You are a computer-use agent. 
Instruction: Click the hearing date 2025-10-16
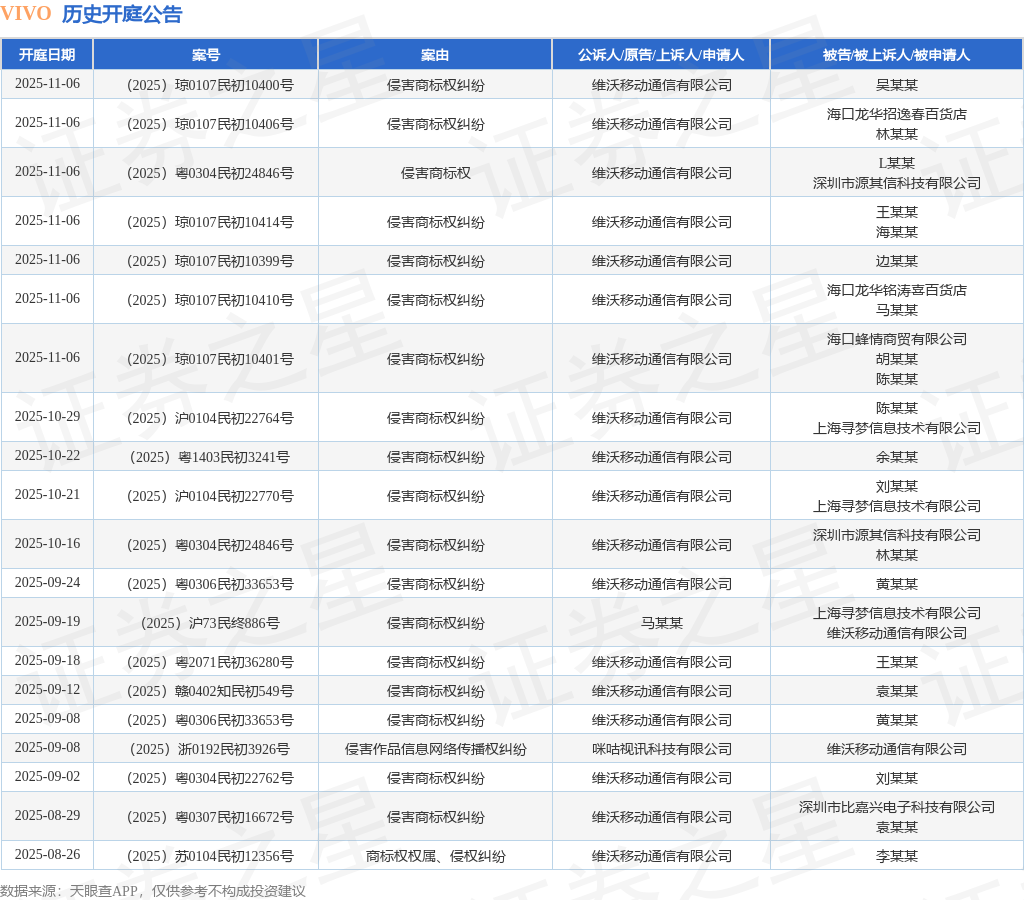[x=47, y=543]
